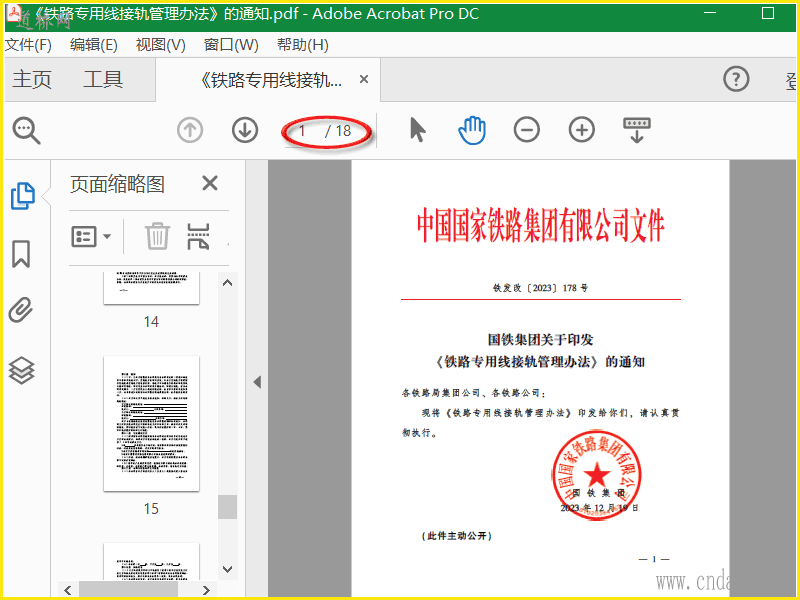The width and height of the screenshot is (800, 600).
Task: Open the Layers sidebar panel
Action: [21, 370]
